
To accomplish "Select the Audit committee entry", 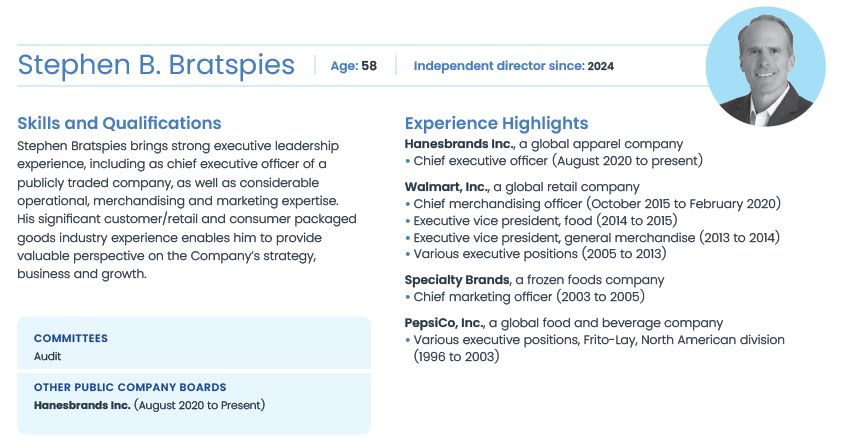I will (x=48, y=355).
